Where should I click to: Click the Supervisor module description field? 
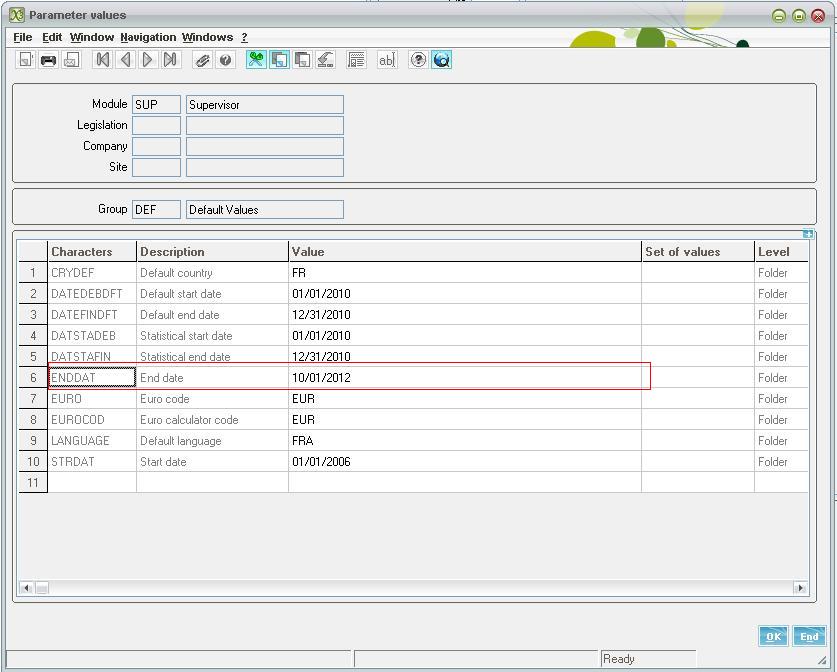265,105
